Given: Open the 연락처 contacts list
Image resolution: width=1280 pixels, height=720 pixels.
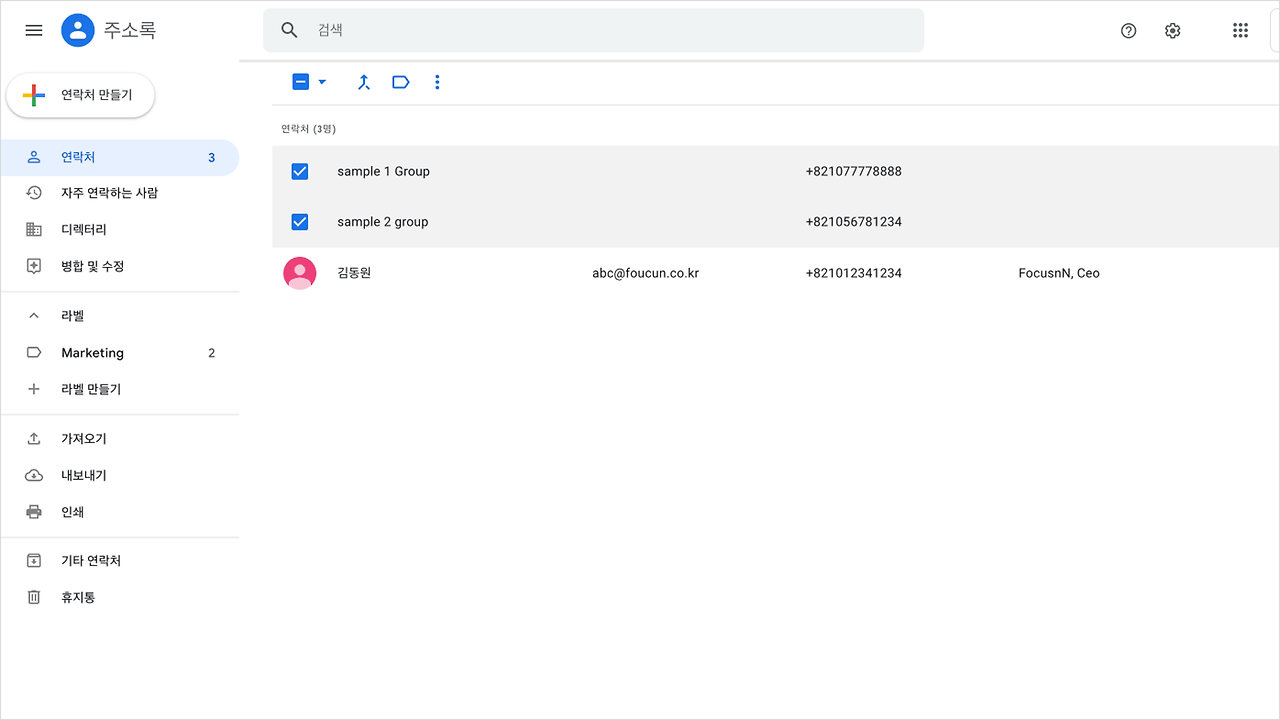Looking at the screenshot, I should pos(120,158).
